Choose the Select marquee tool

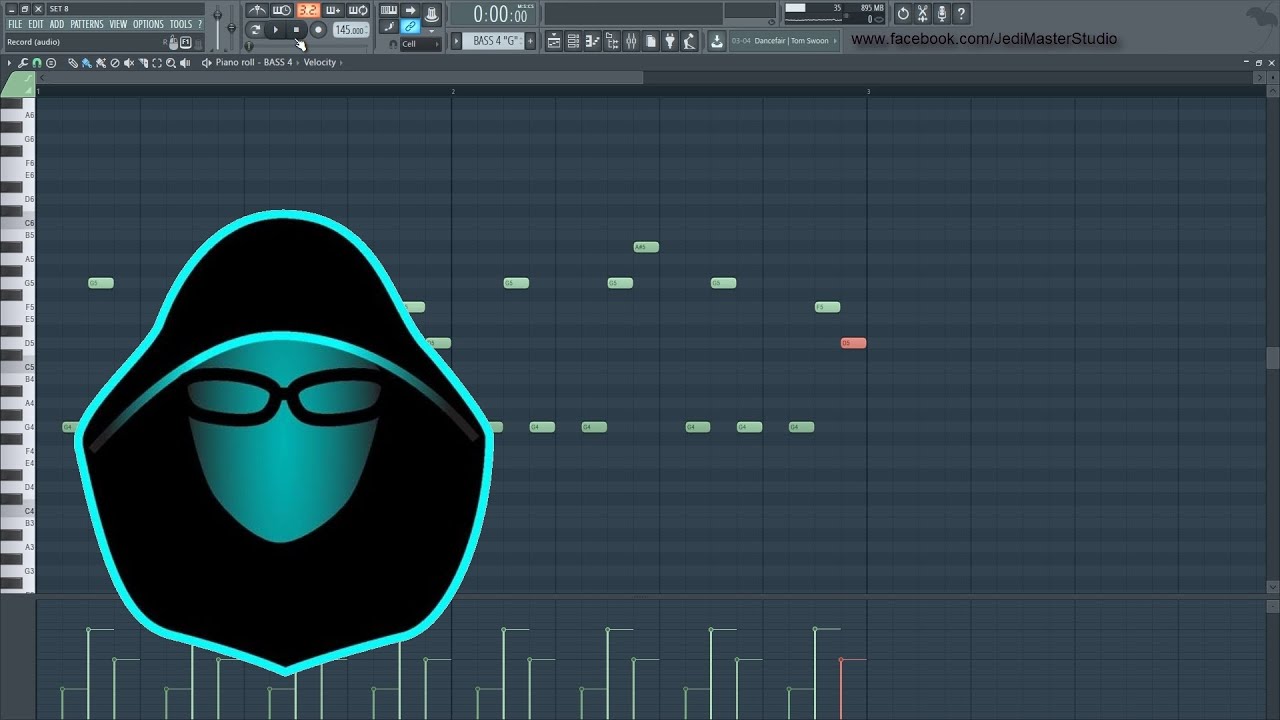tap(157, 62)
